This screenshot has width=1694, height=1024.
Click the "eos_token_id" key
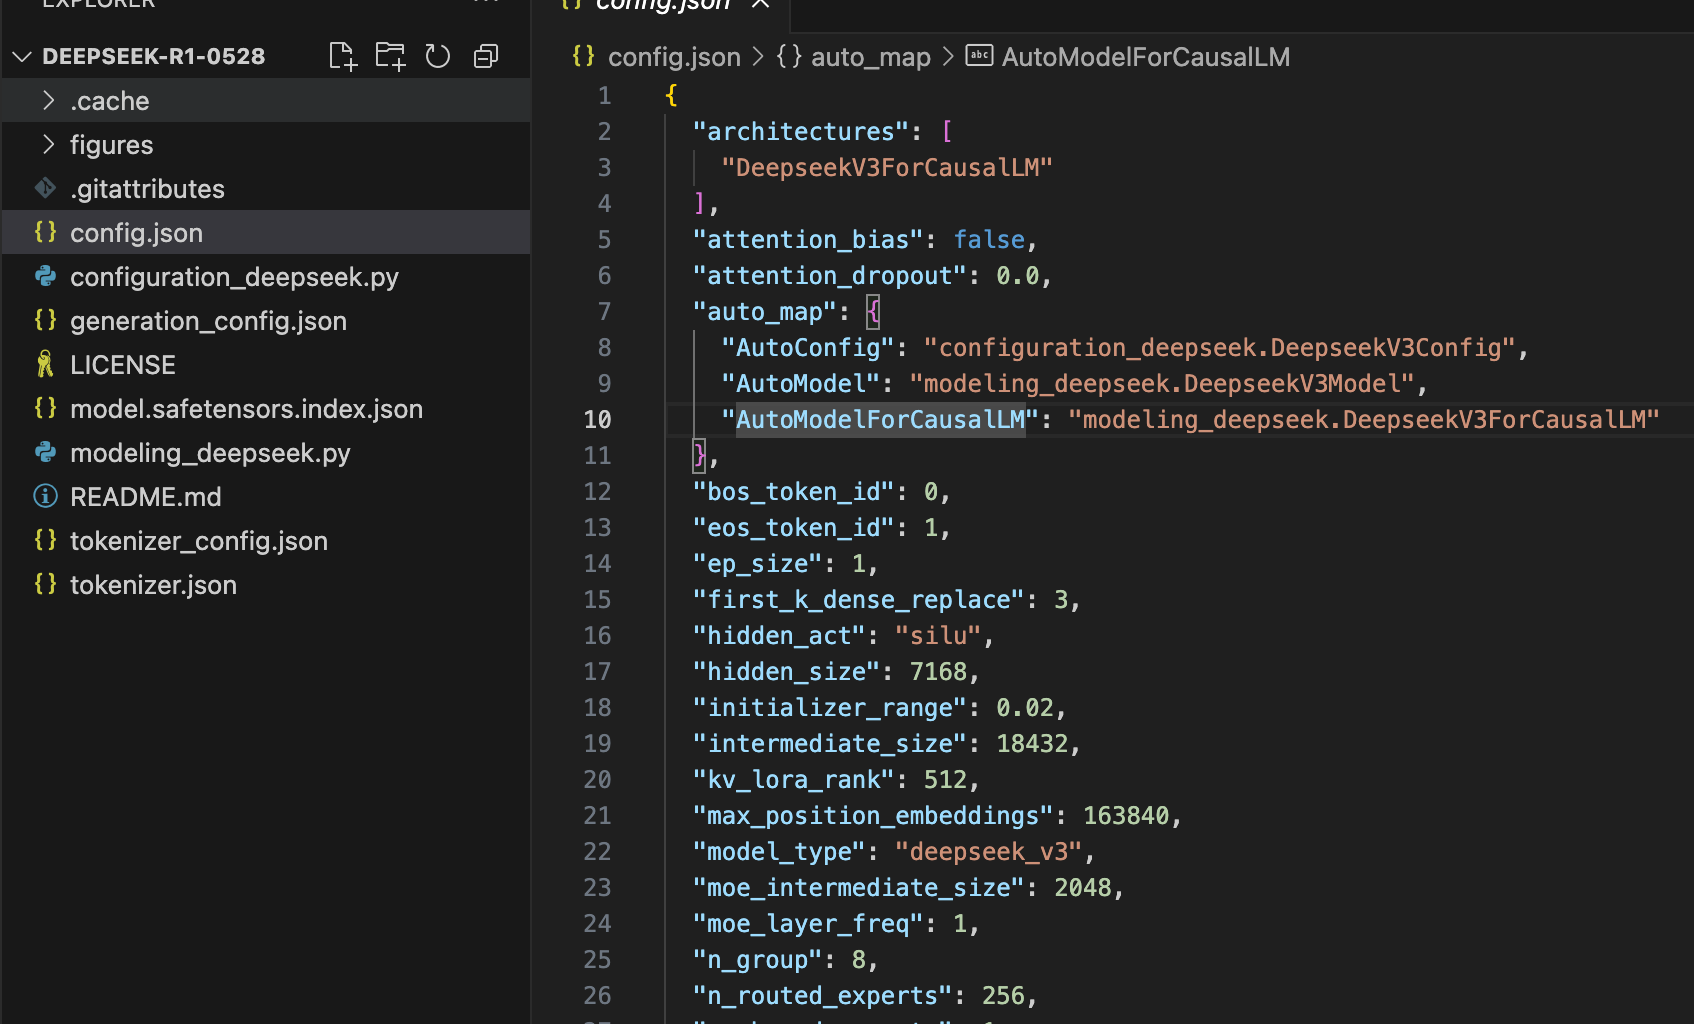tap(794, 528)
